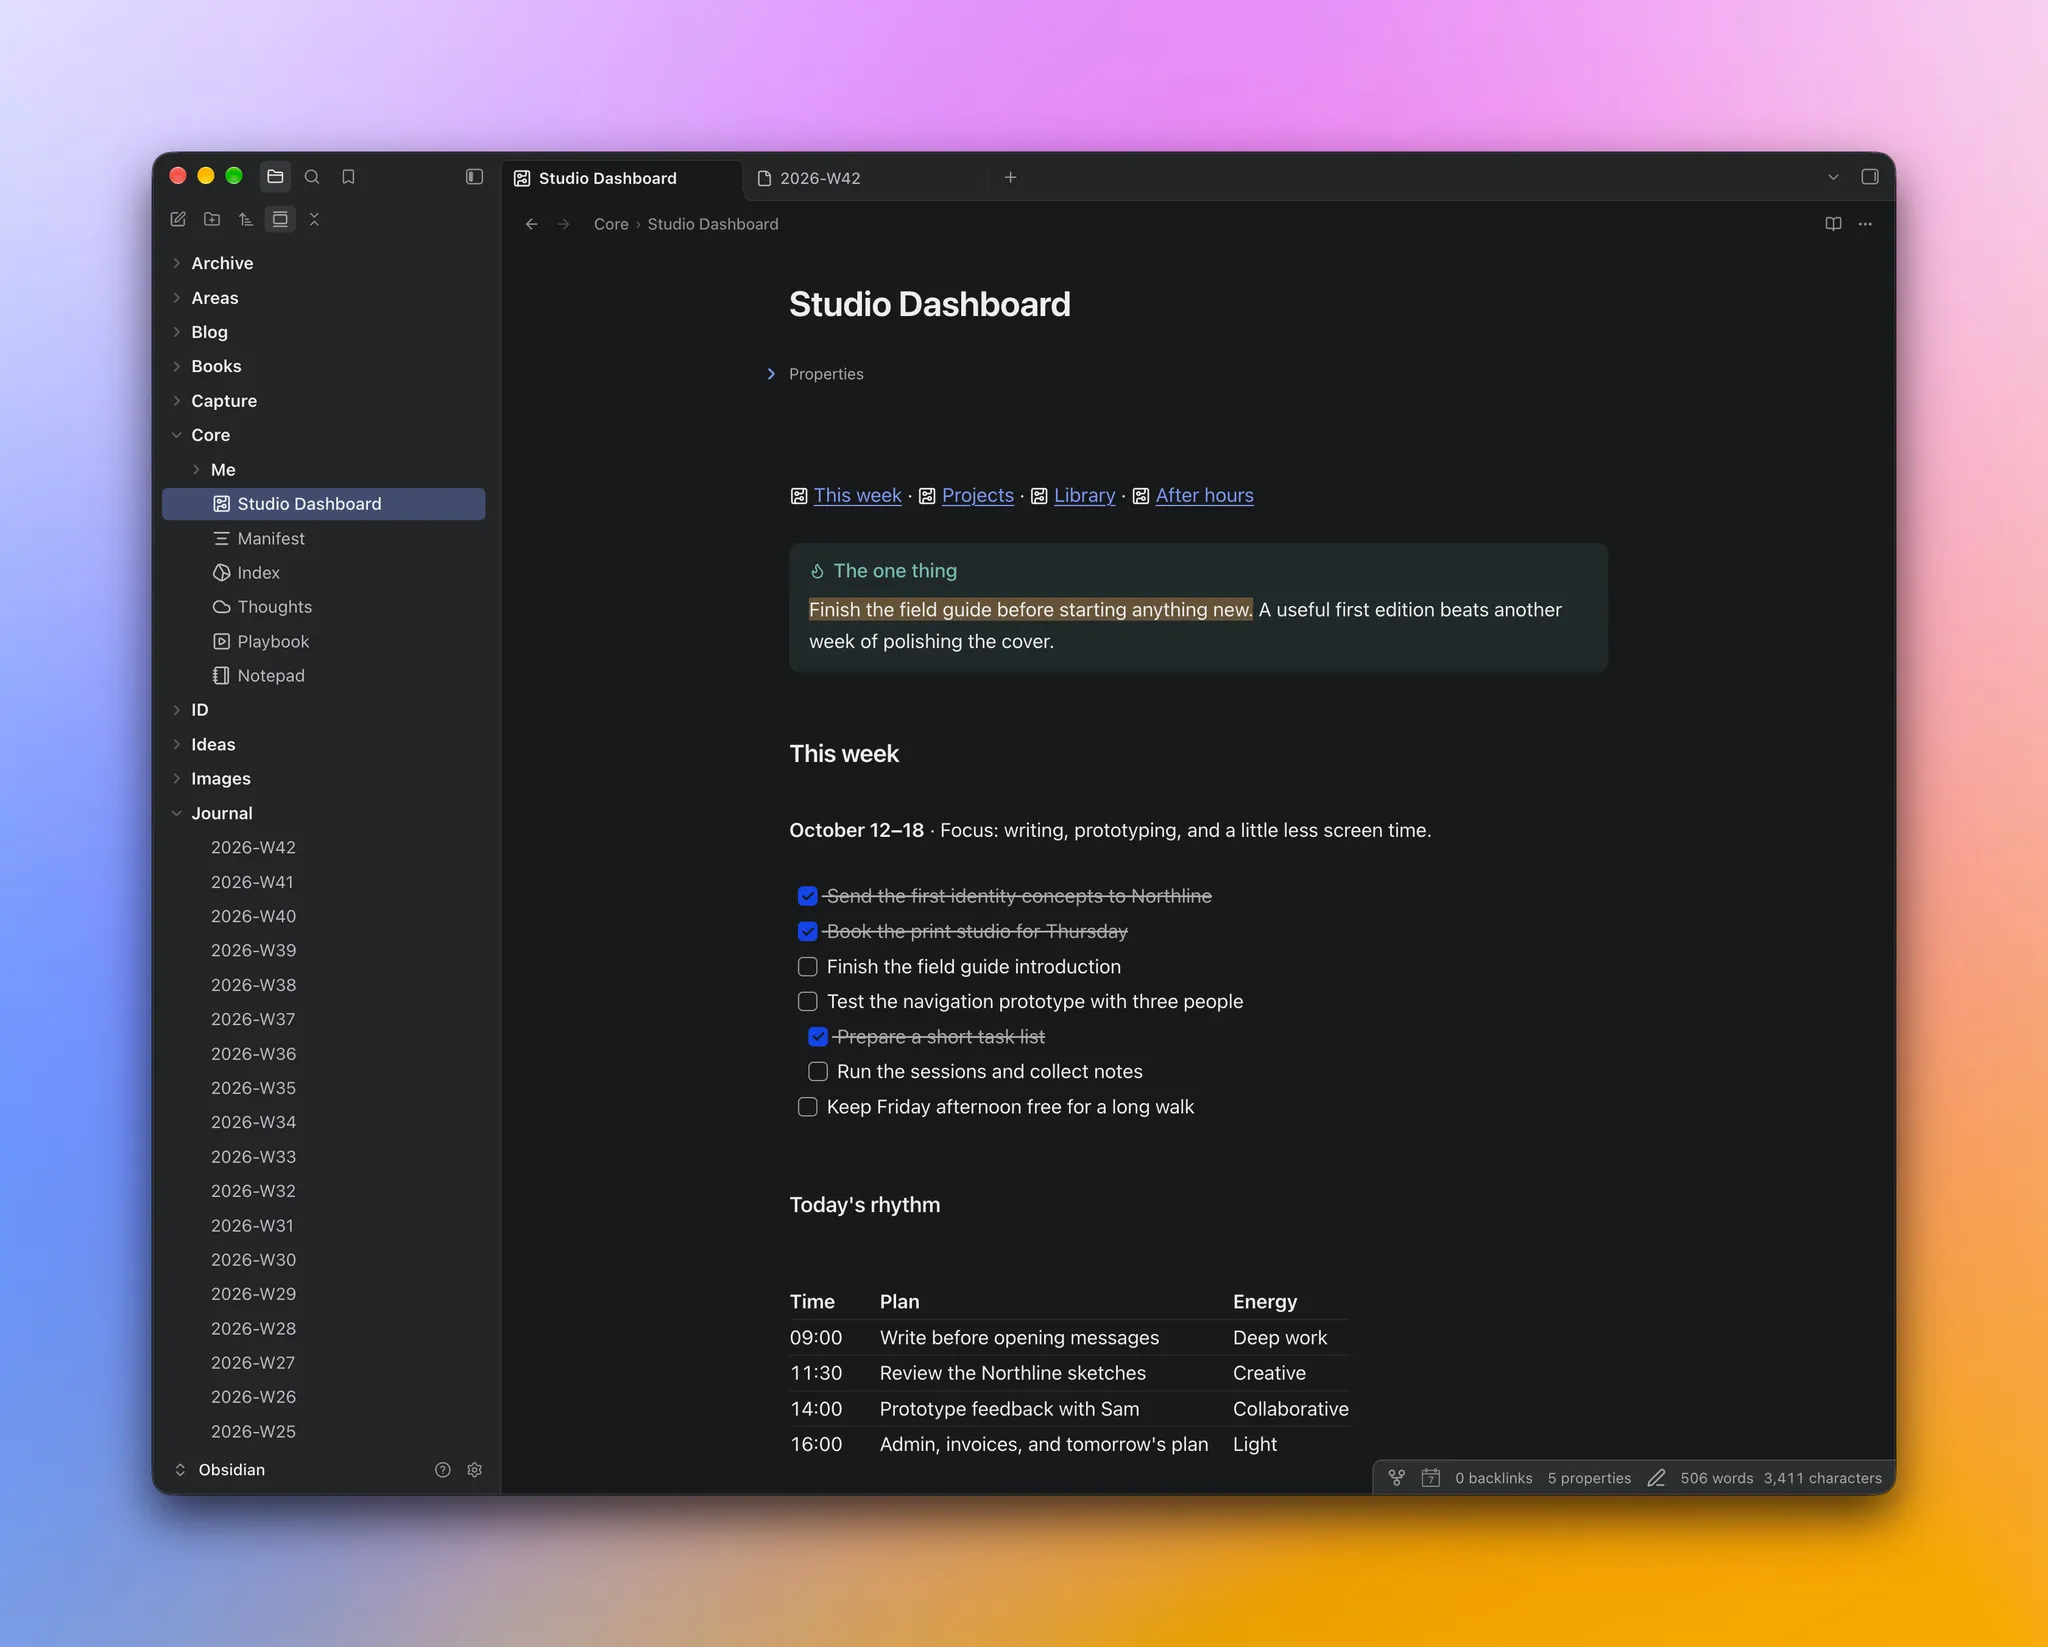The image size is (2048, 1647).
Task: Follow the This week link
Action: pyautogui.click(x=857, y=496)
